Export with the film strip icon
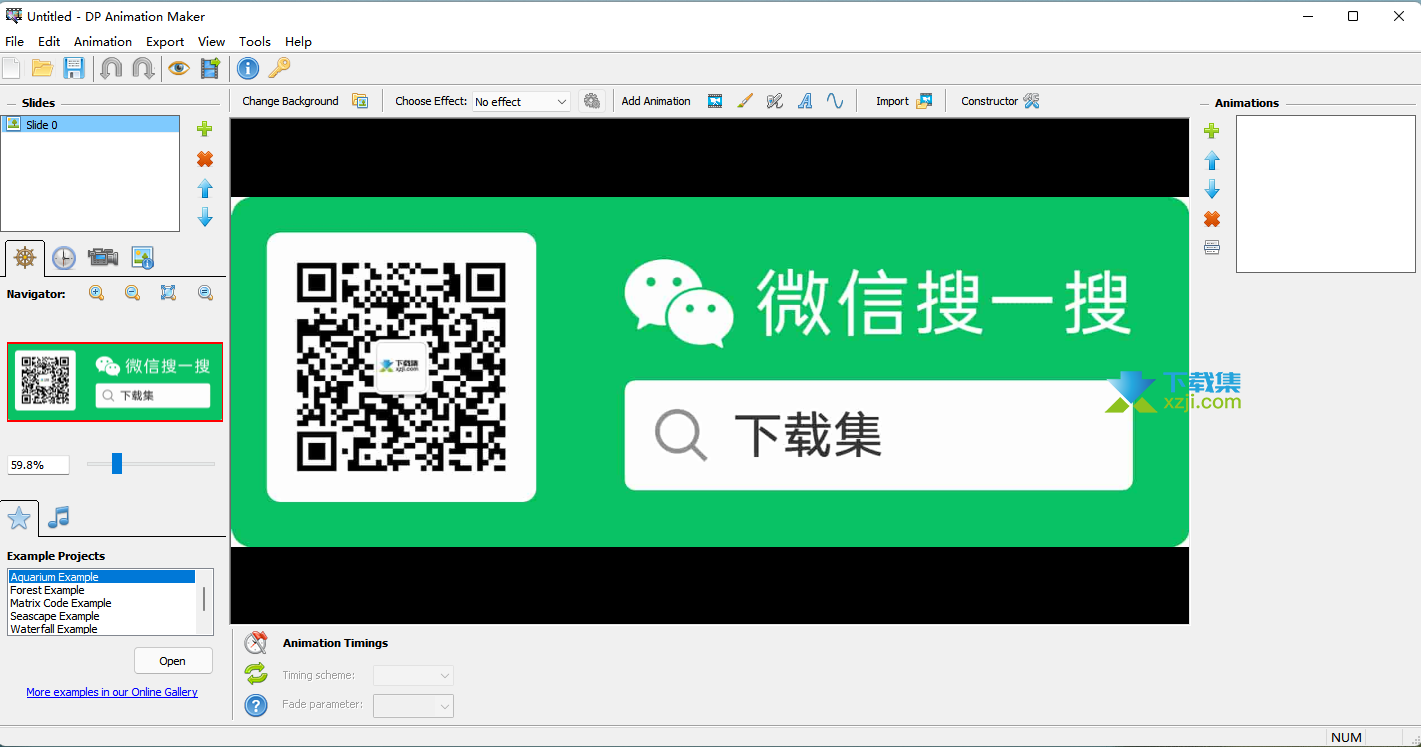1421x747 pixels. [x=210, y=68]
